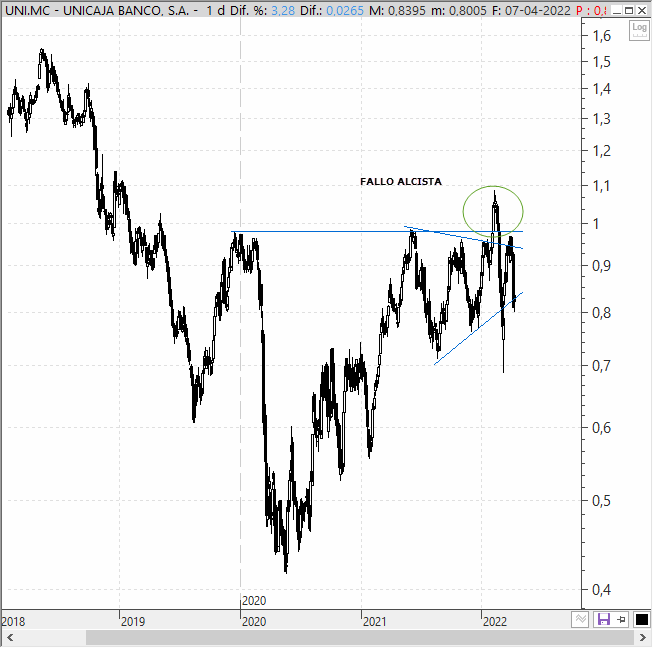Click the M: 0,8395 maximum value
Viewport: 653px width, 648px height.
point(397,10)
